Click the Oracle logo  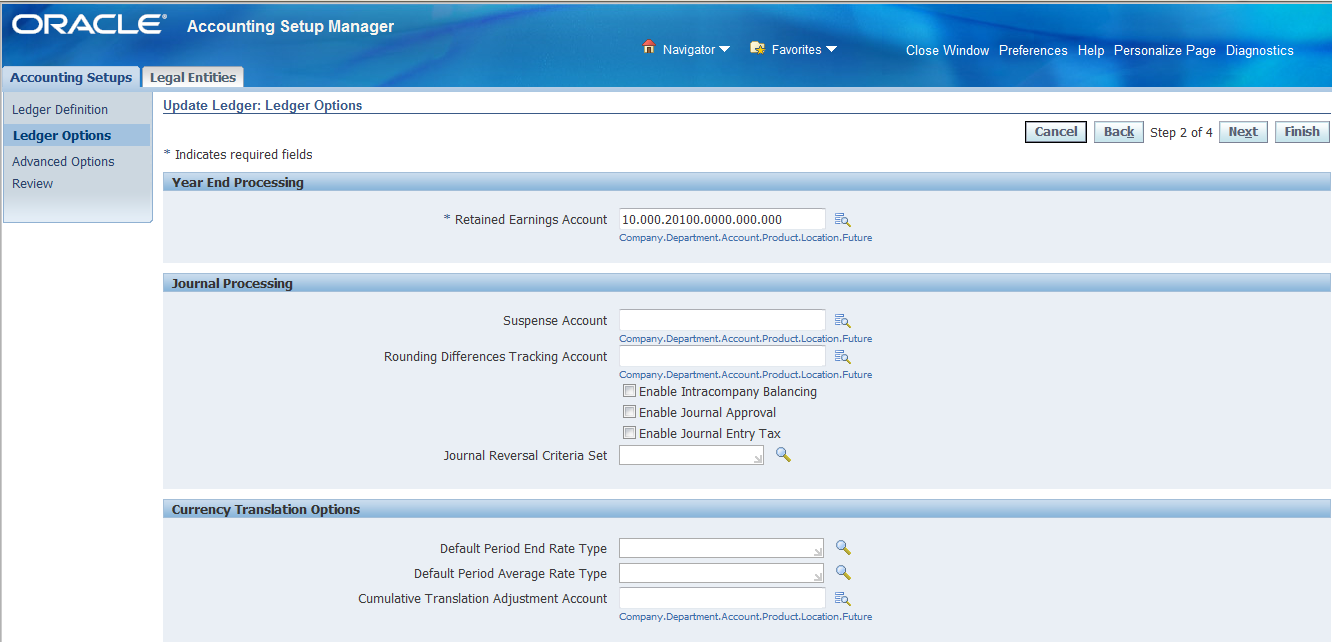(88, 25)
